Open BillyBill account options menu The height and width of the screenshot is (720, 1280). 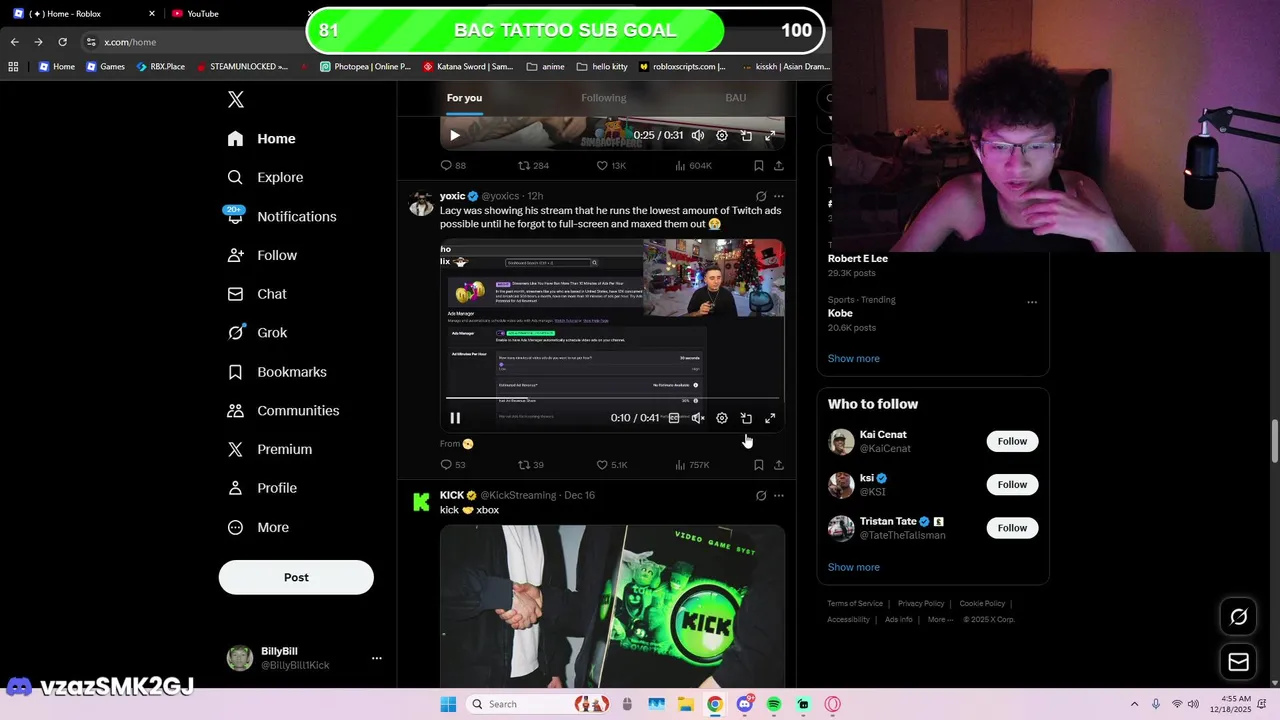(x=377, y=658)
